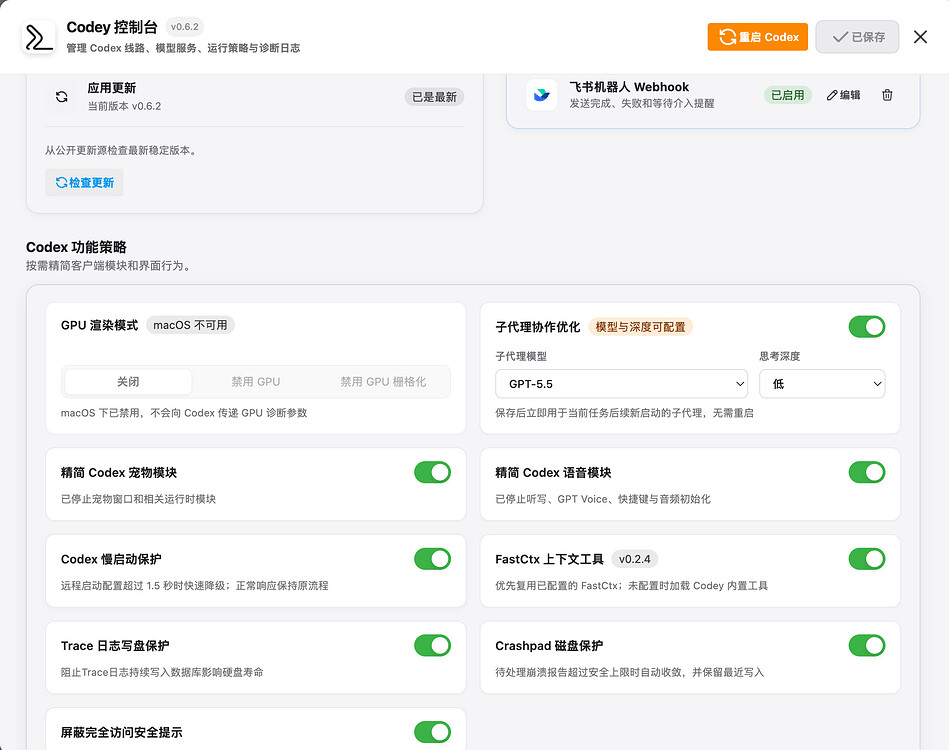The height and width of the screenshot is (750, 949).
Task: Toggle 精简 Codex 语音模块 switch
Action: tap(867, 472)
